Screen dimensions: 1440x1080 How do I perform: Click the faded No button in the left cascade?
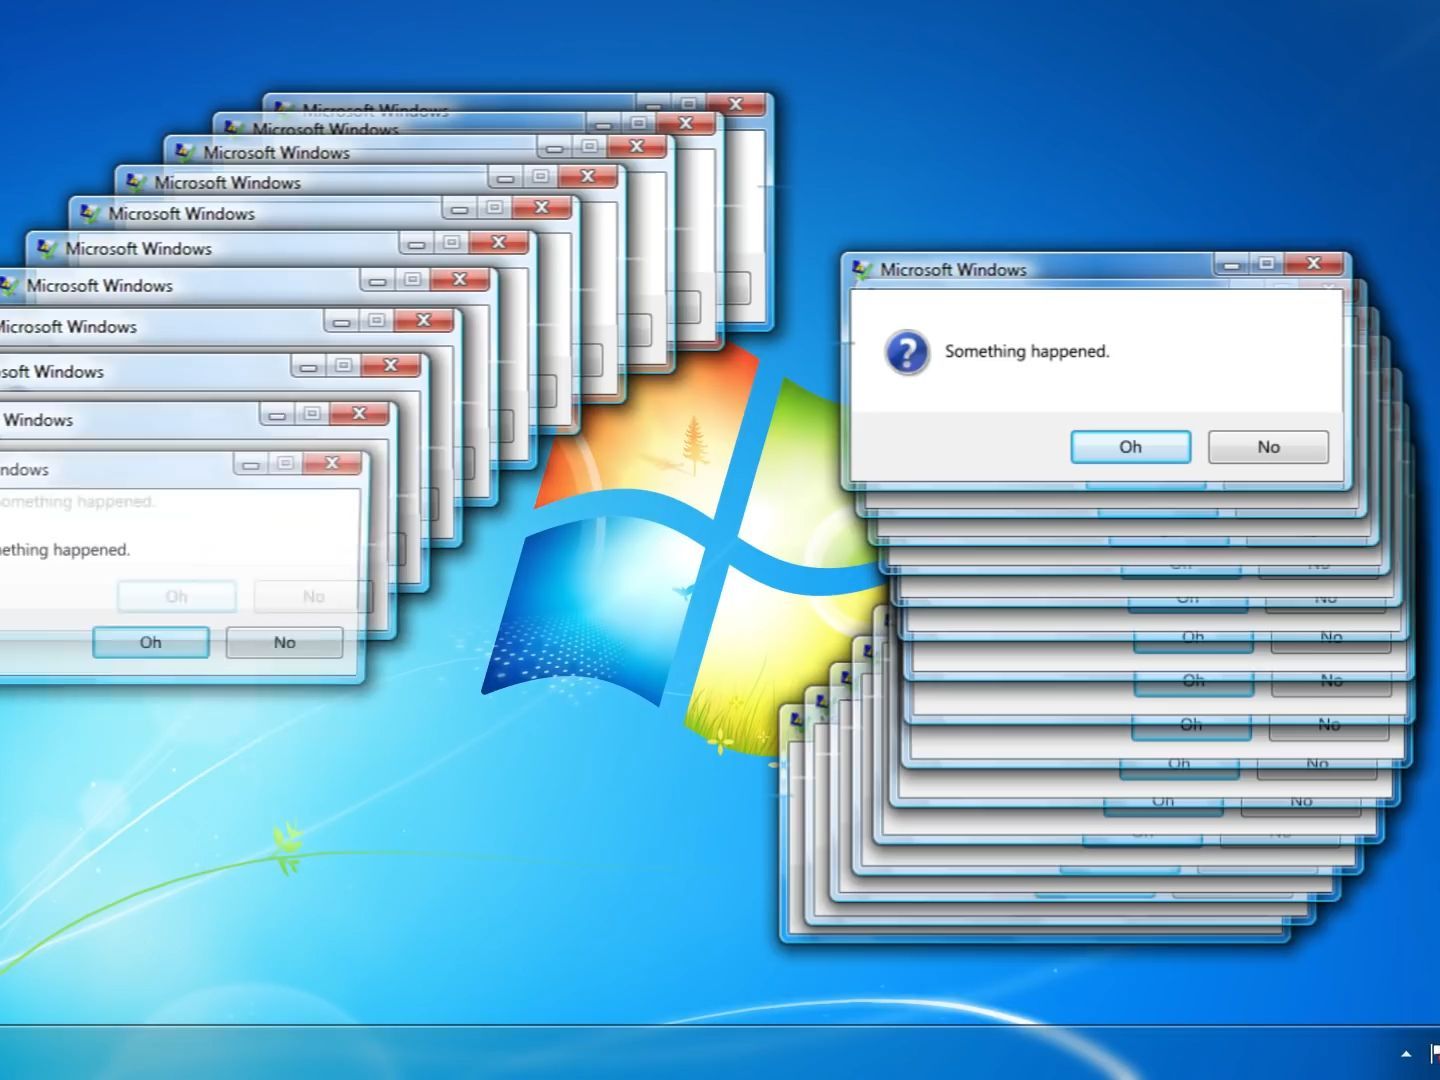click(x=313, y=596)
